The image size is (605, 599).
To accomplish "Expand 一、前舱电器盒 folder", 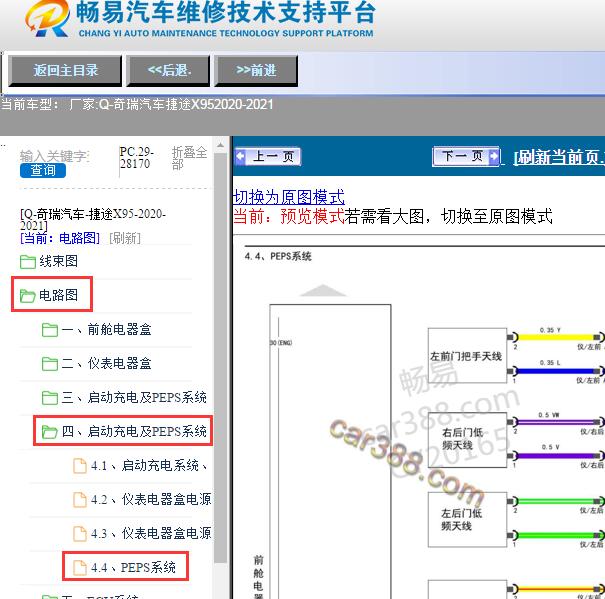I will [x=106, y=329].
